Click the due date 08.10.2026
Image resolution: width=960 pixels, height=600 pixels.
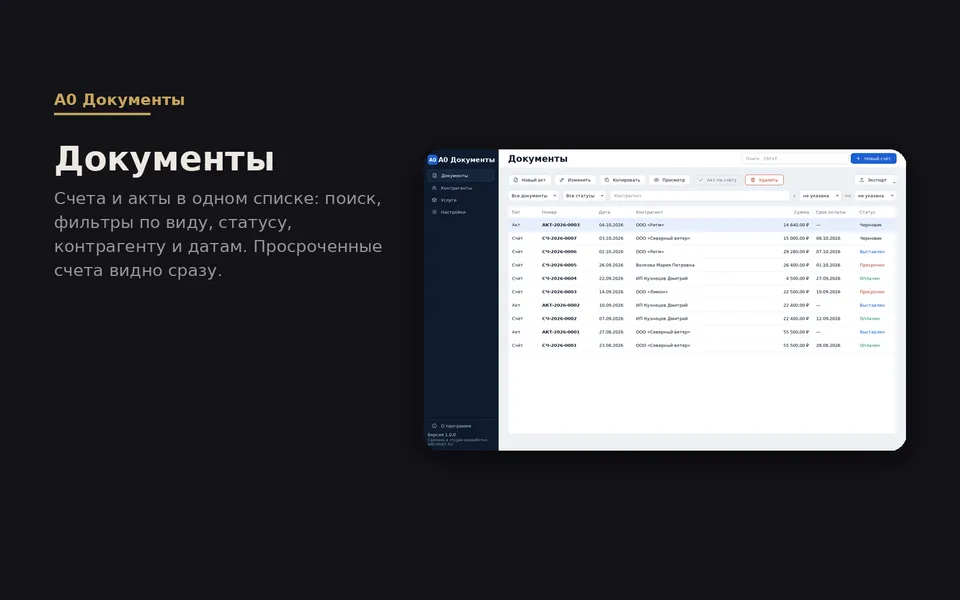click(828, 239)
